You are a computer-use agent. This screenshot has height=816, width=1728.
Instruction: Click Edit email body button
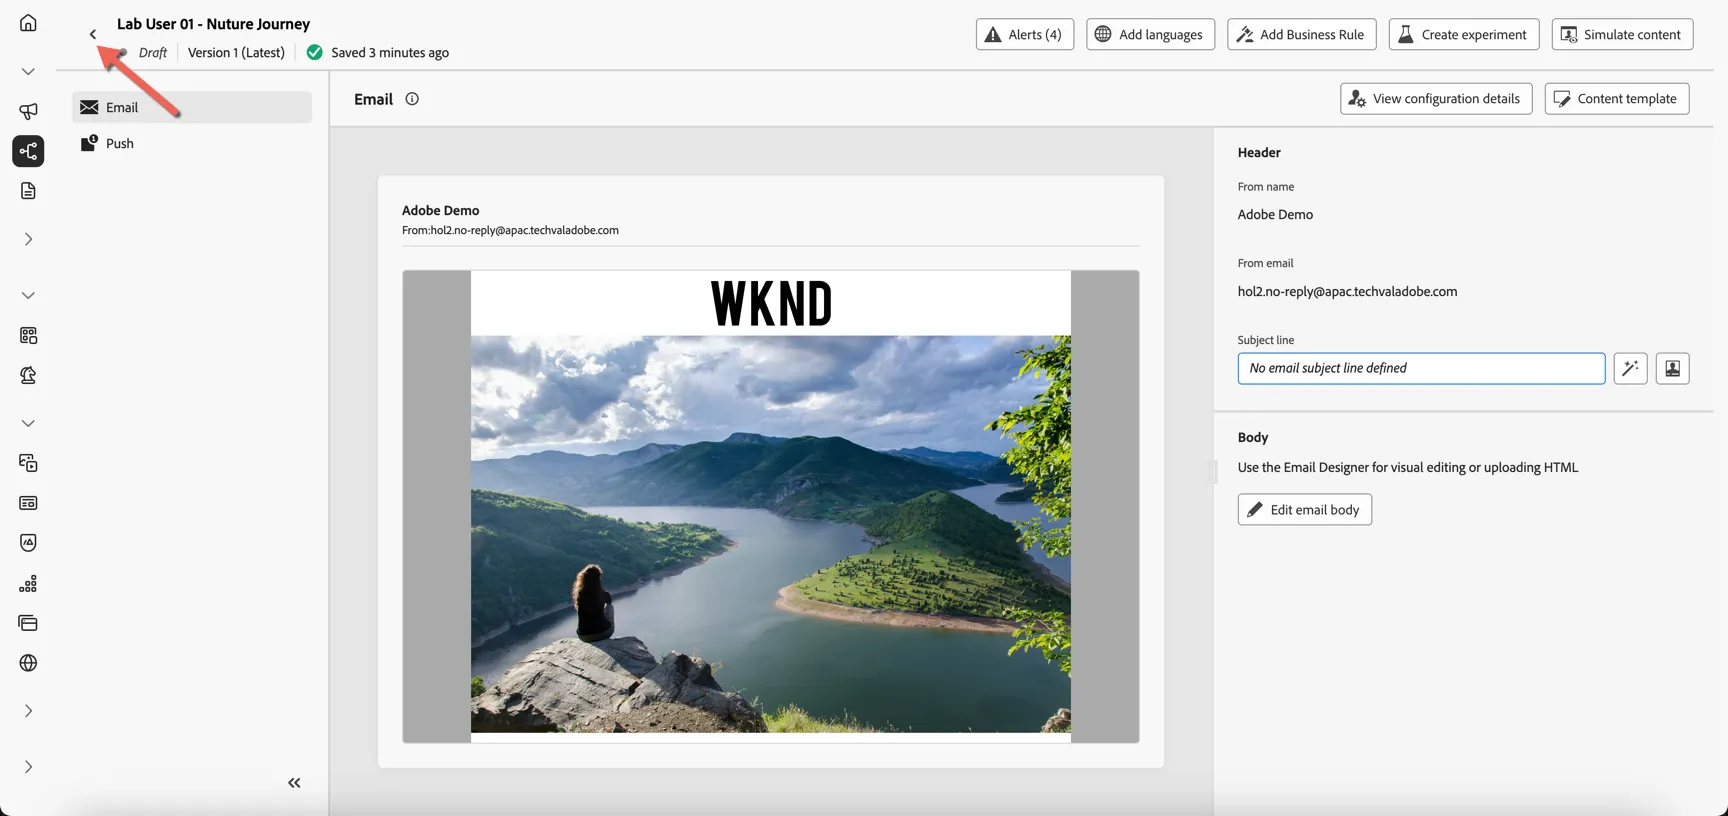click(x=1304, y=509)
